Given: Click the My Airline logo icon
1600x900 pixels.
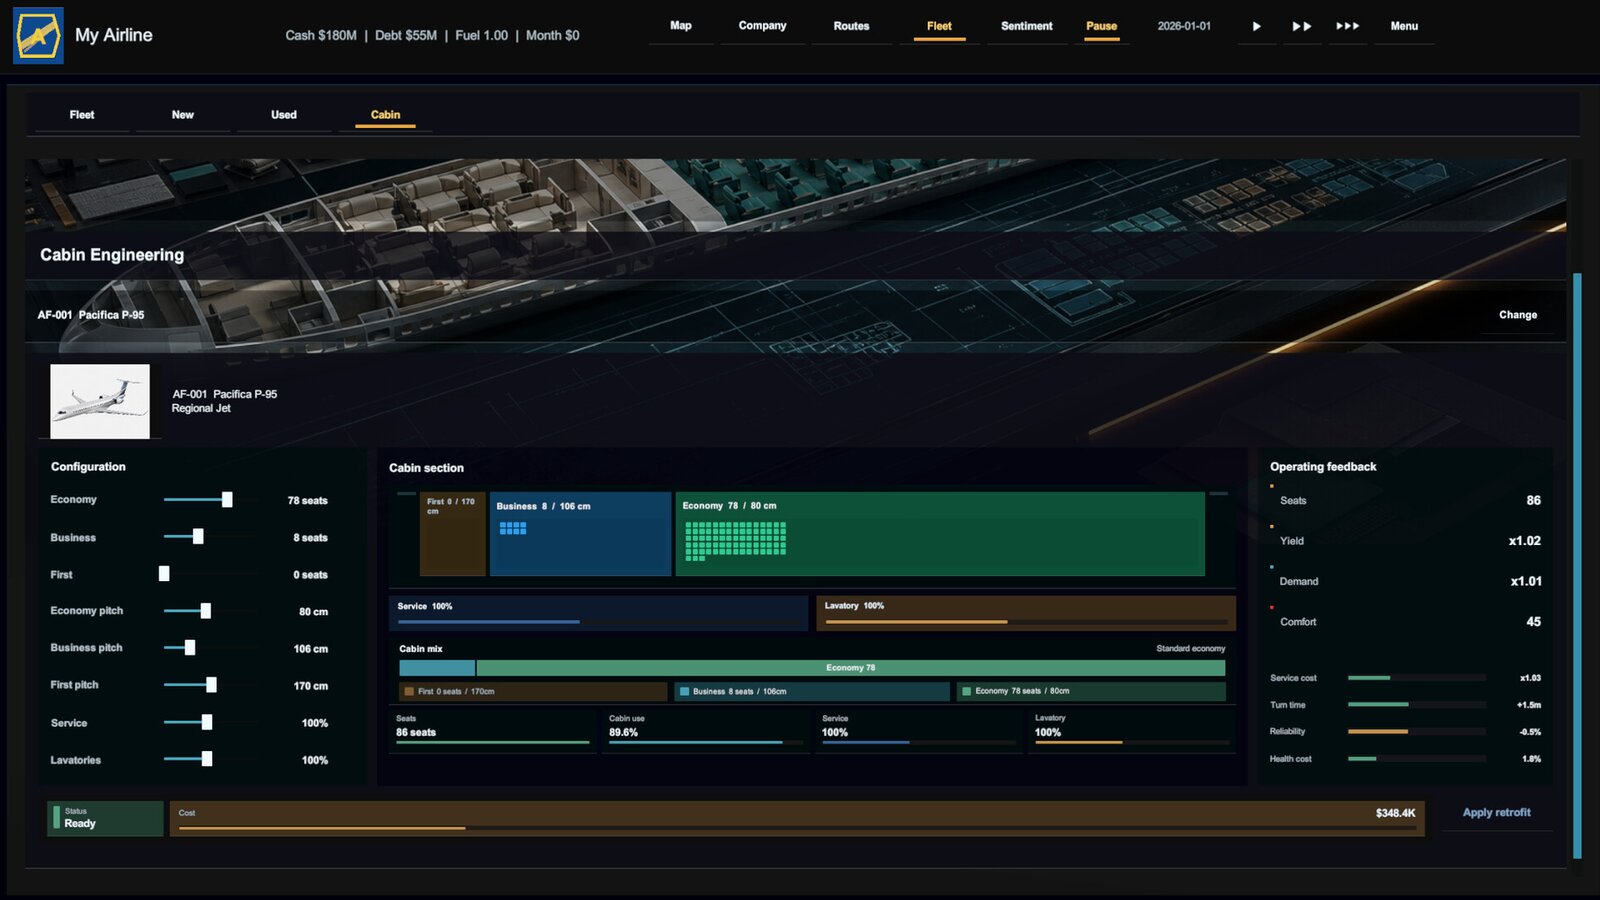Looking at the screenshot, I should coord(38,36).
